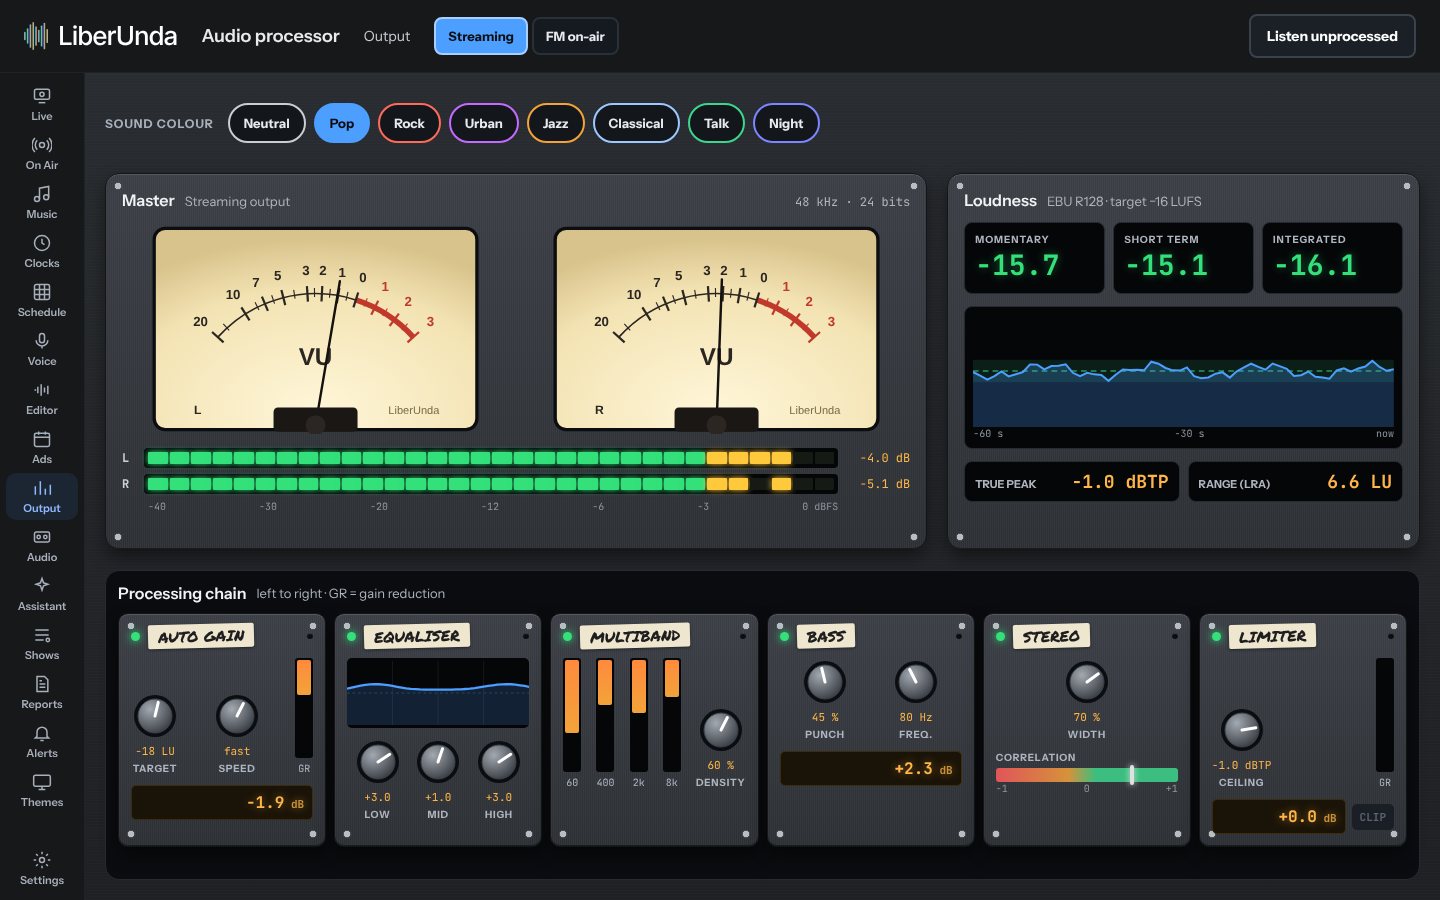Viewport: 1440px width, 900px height.
Task: Select the Night sound colour preset
Action: 786,123
